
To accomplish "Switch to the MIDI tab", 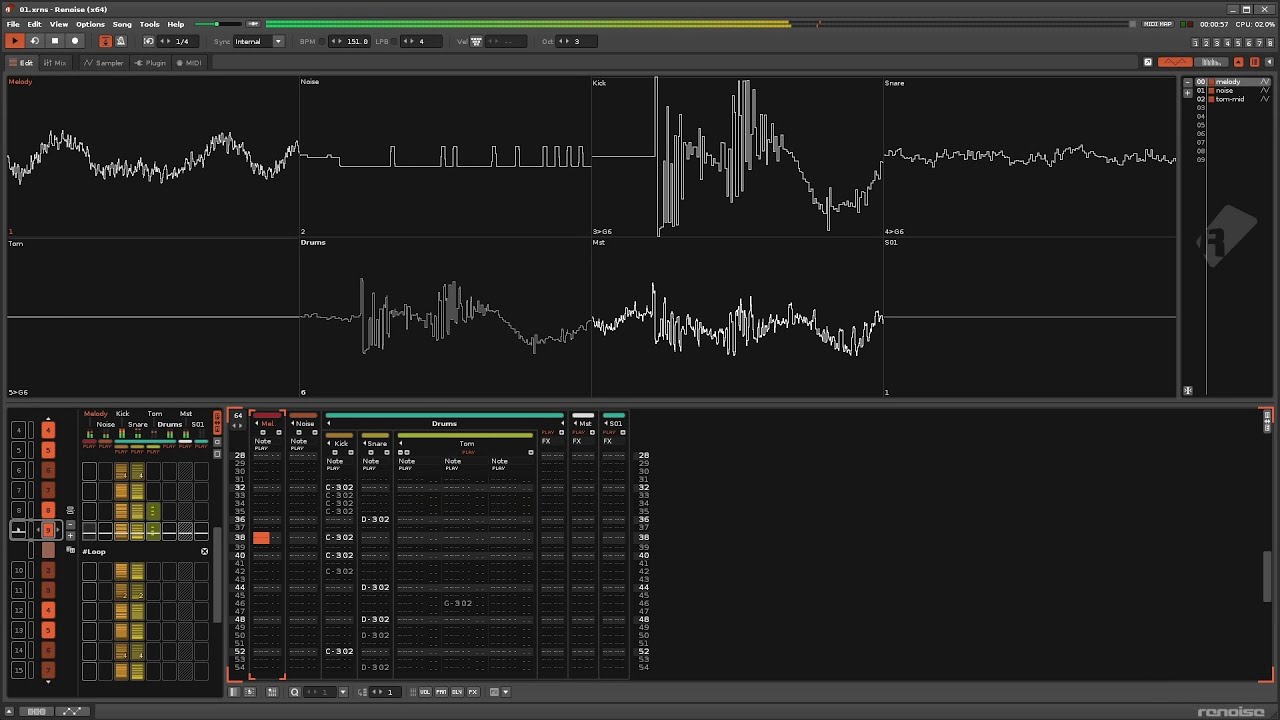I will [189, 62].
